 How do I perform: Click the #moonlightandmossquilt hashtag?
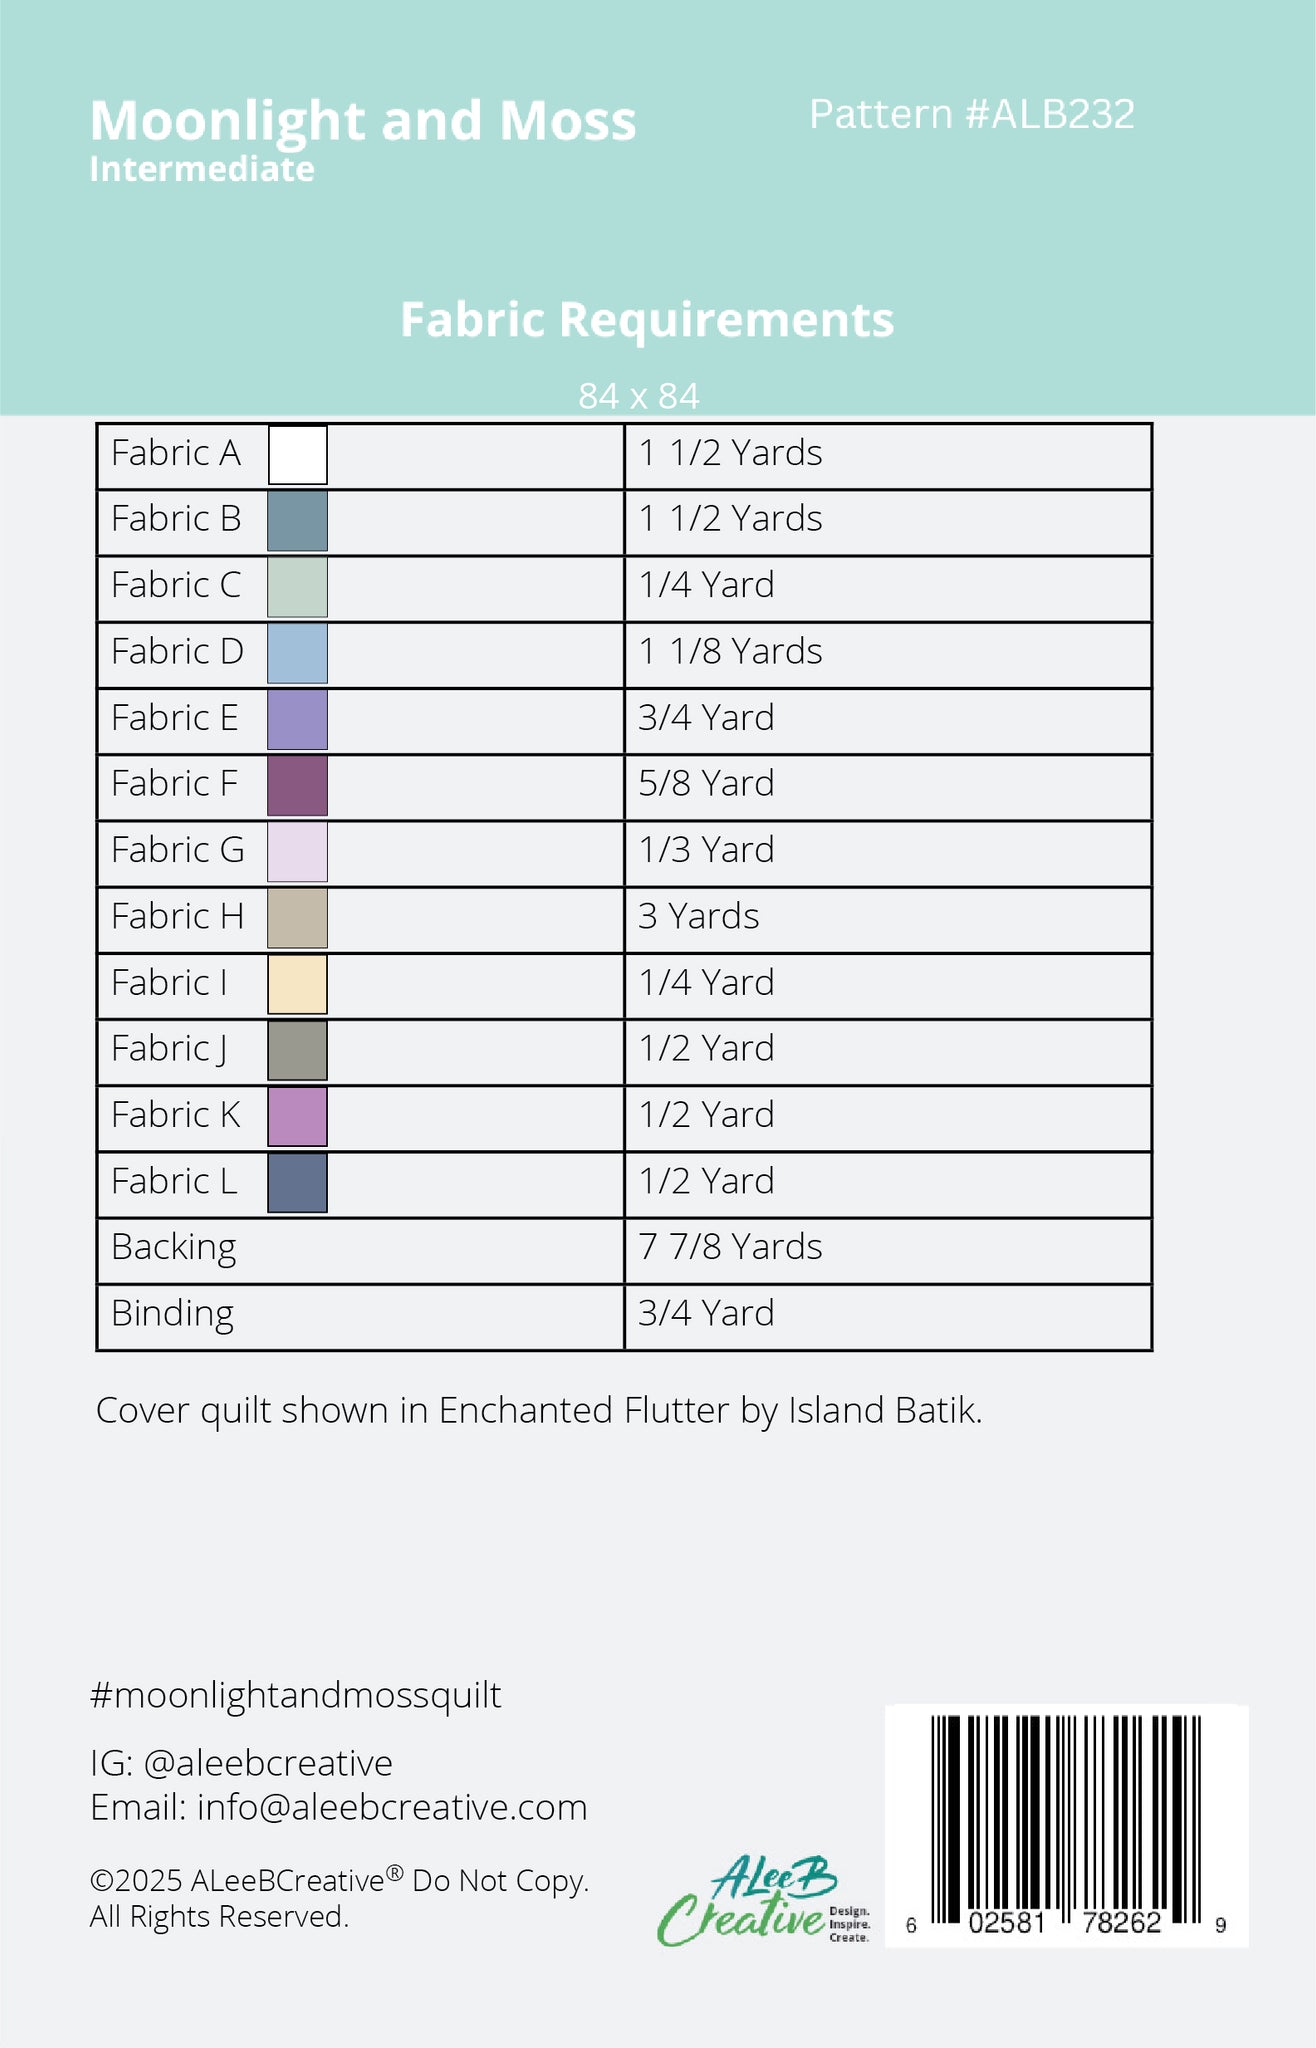(295, 1695)
